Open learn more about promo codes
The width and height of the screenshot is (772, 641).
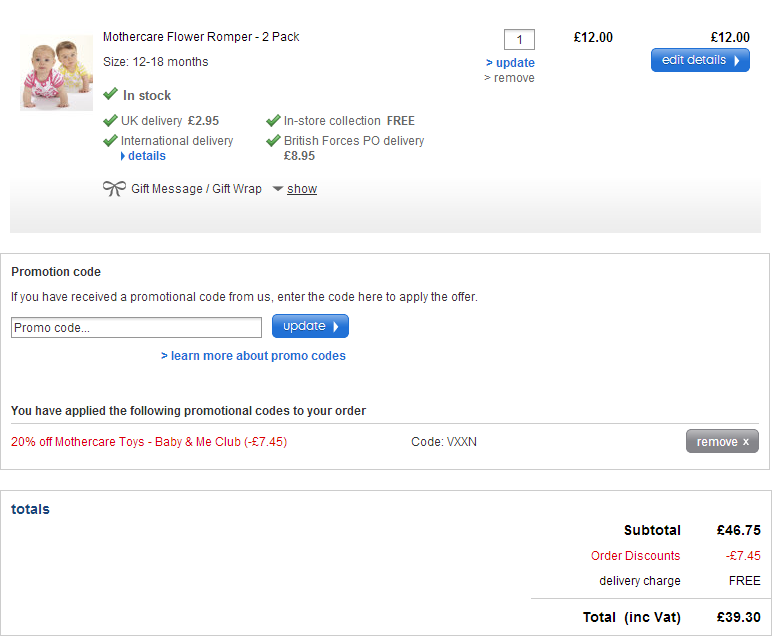(x=253, y=356)
